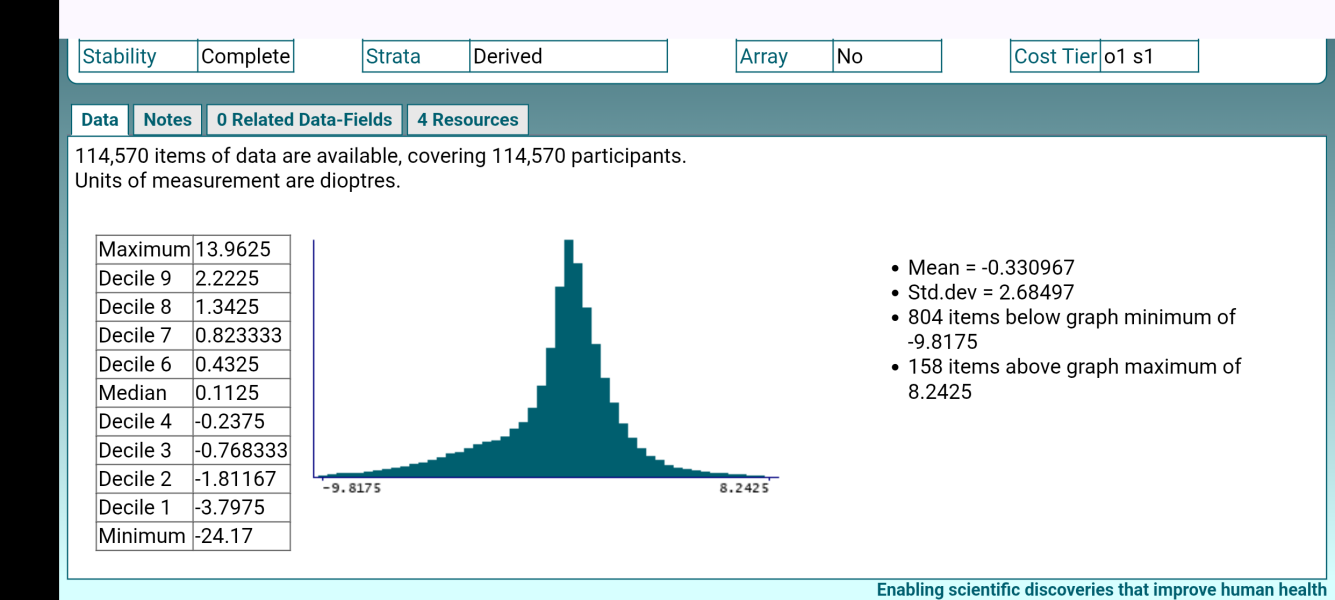Click the Array label link

764,57
